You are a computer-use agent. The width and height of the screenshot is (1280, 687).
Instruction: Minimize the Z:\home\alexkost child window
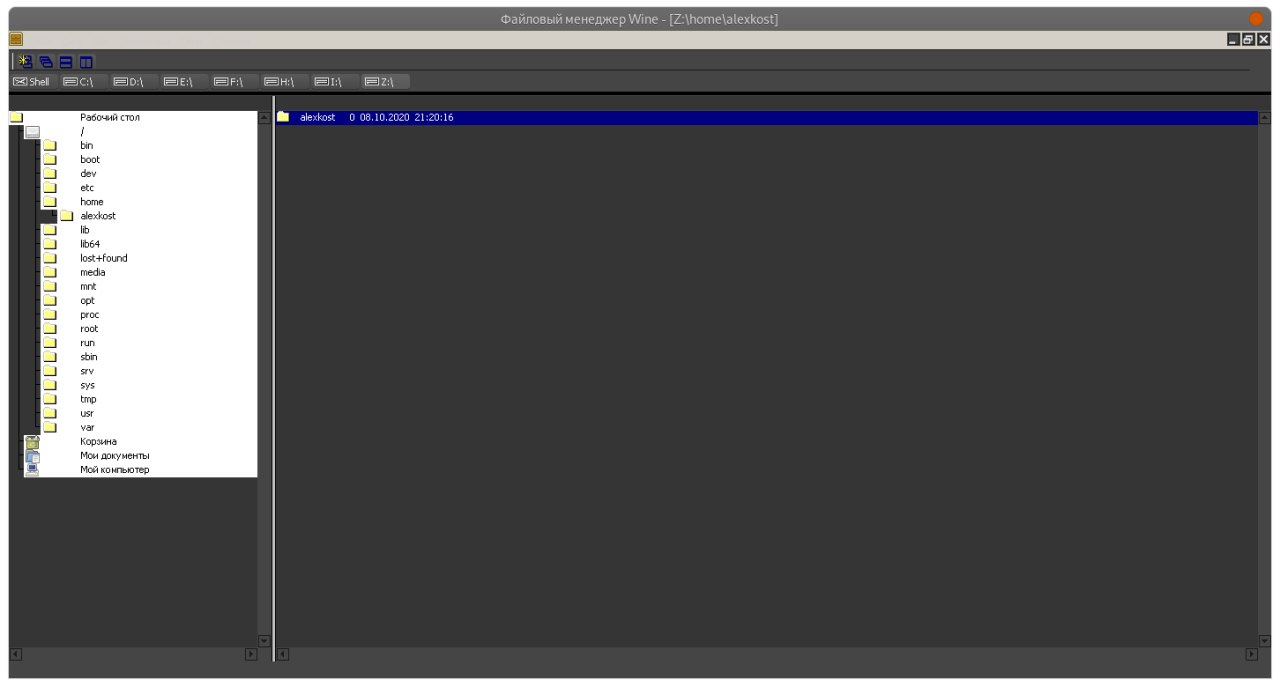point(1233,39)
